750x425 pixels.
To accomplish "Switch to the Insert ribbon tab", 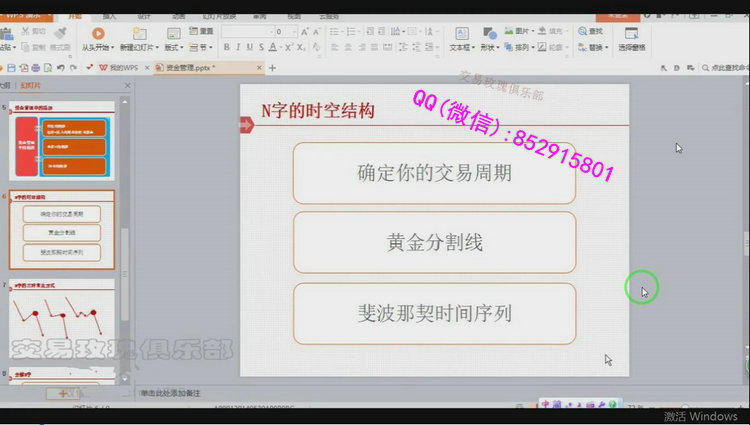I will tap(110, 16).
